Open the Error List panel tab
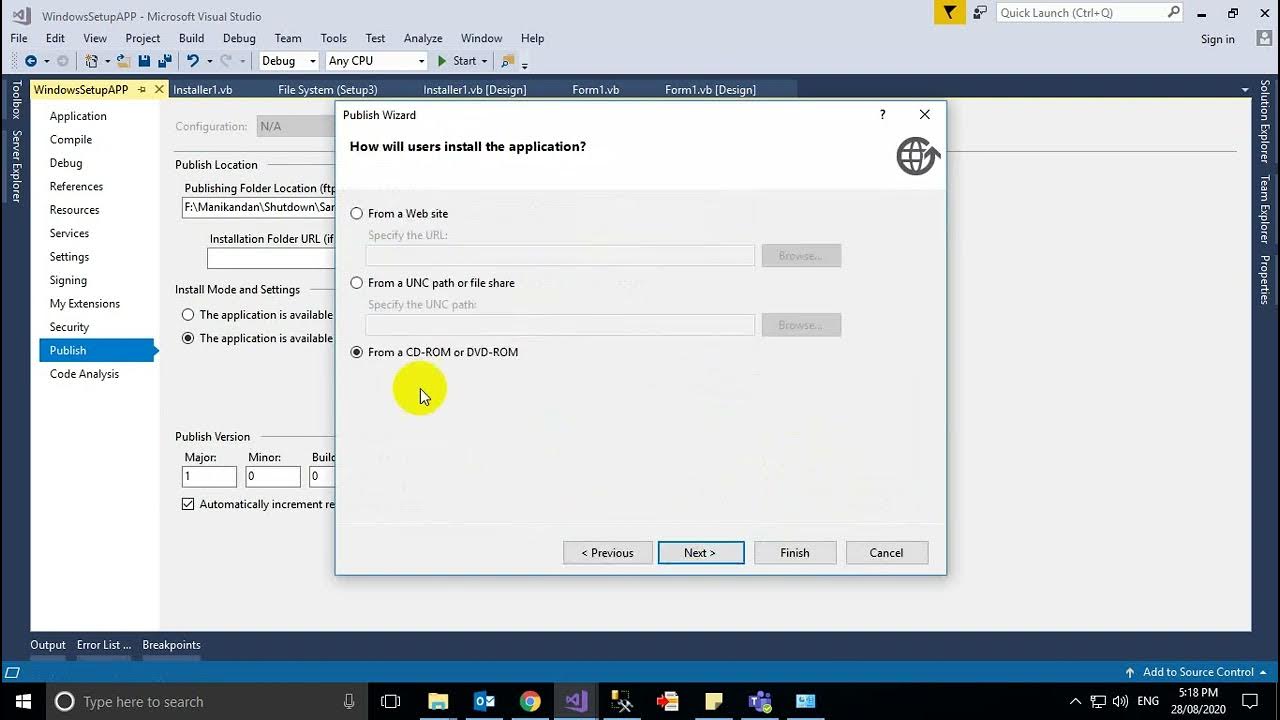The image size is (1280, 720). click(x=104, y=645)
